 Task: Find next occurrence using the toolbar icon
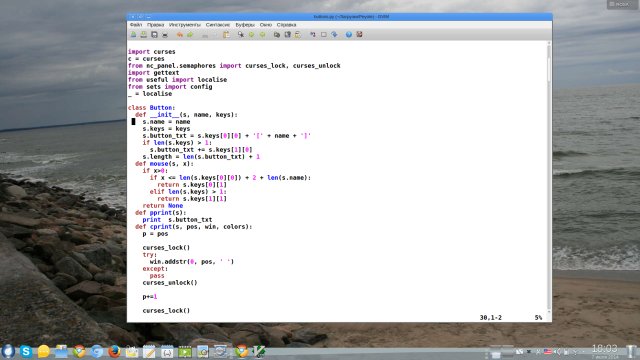click(x=251, y=35)
